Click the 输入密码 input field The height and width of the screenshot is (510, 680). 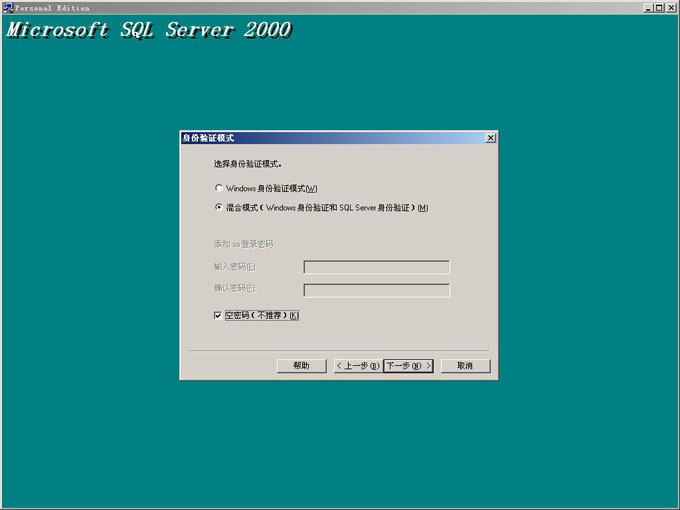[376, 267]
